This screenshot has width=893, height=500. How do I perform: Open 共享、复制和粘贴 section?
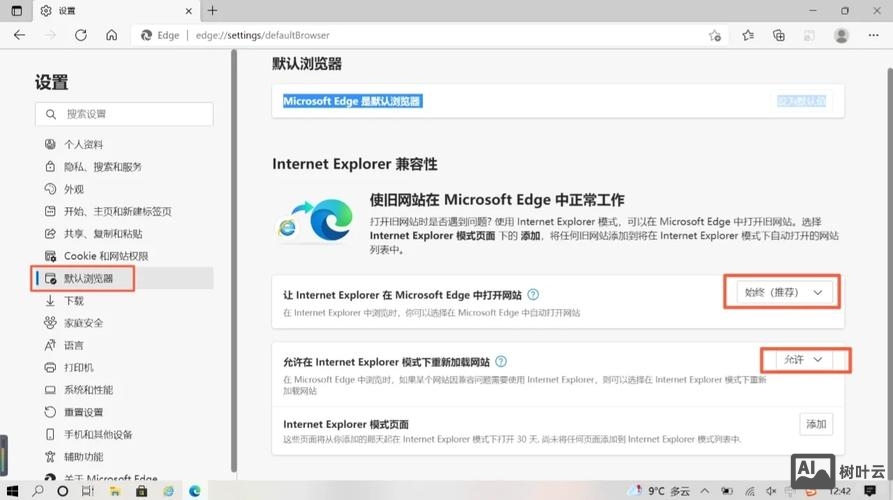click(103, 233)
